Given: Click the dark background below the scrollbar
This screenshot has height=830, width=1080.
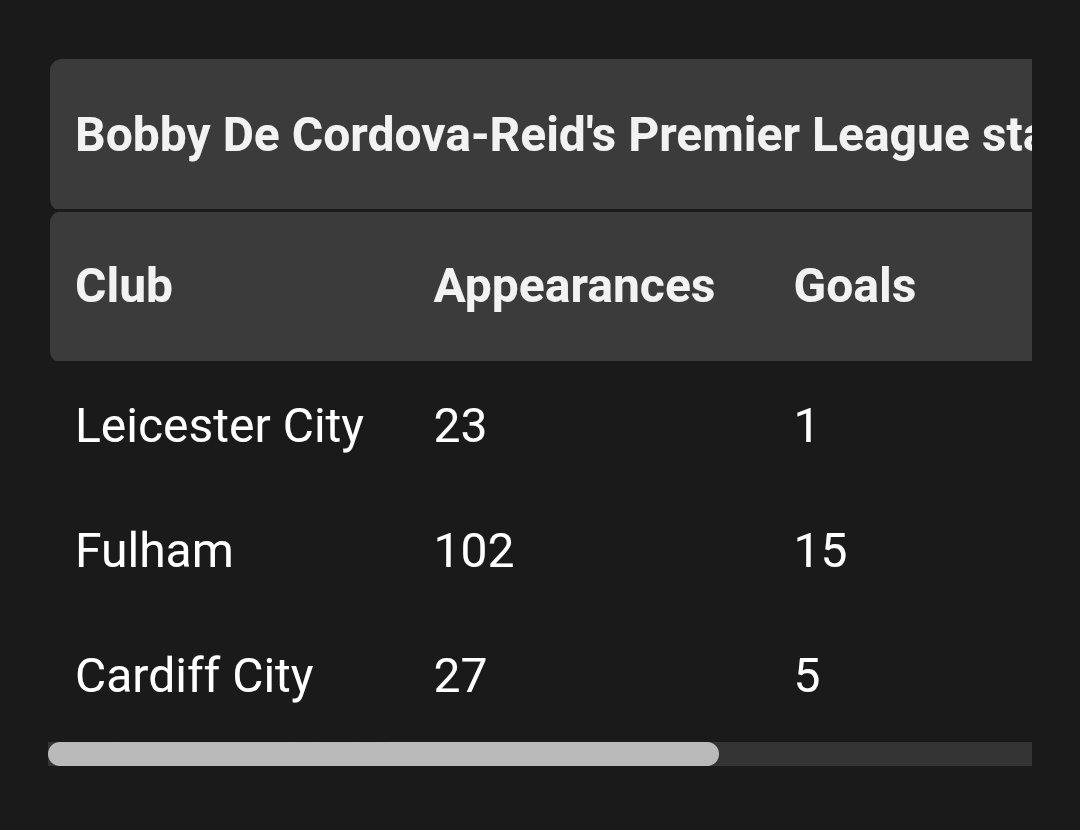Looking at the screenshot, I should (540, 800).
